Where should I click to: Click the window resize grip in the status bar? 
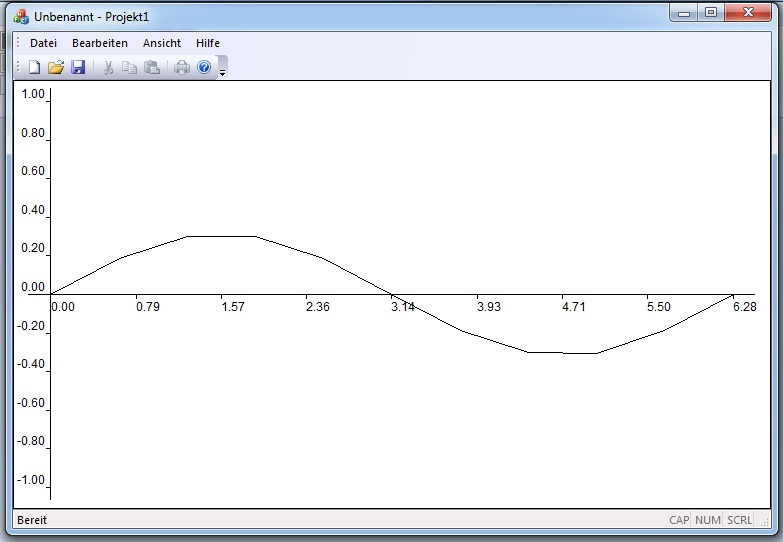click(765, 522)
